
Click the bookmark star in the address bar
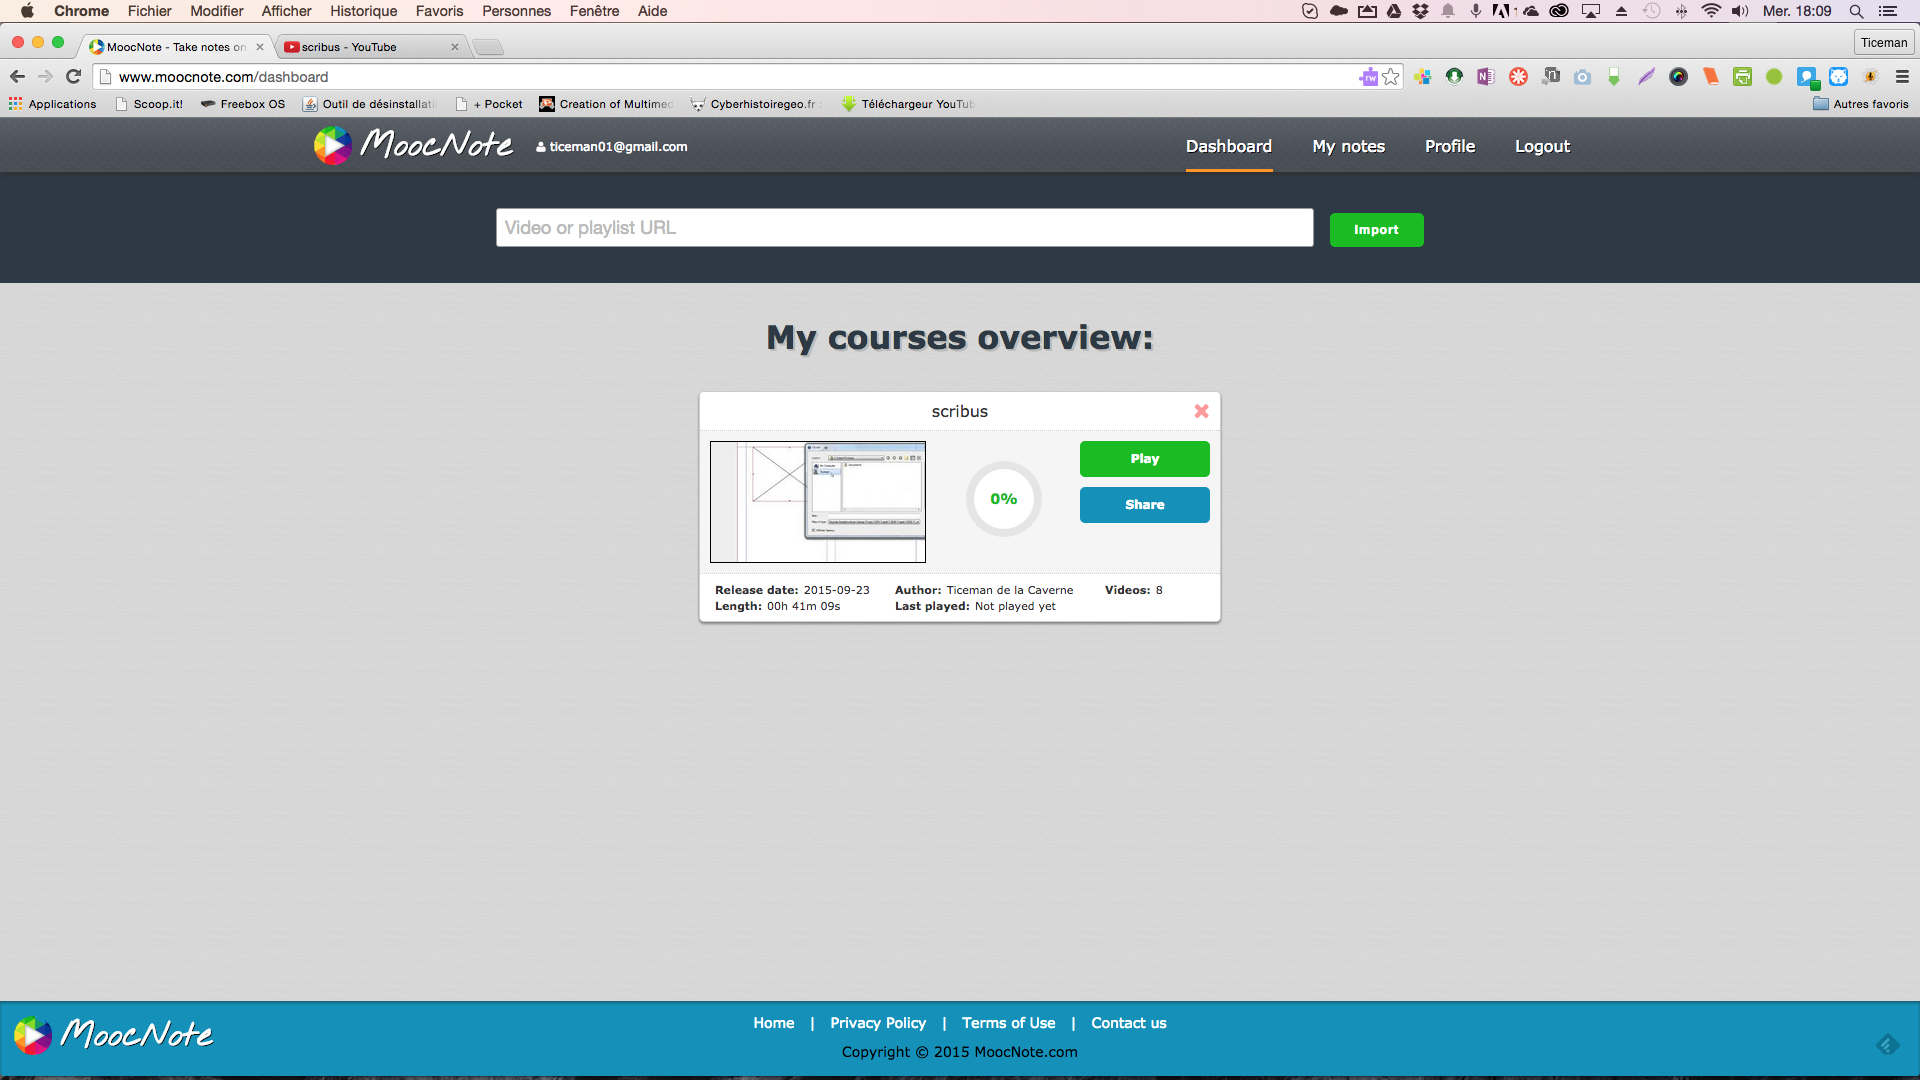coord(1391,77)
